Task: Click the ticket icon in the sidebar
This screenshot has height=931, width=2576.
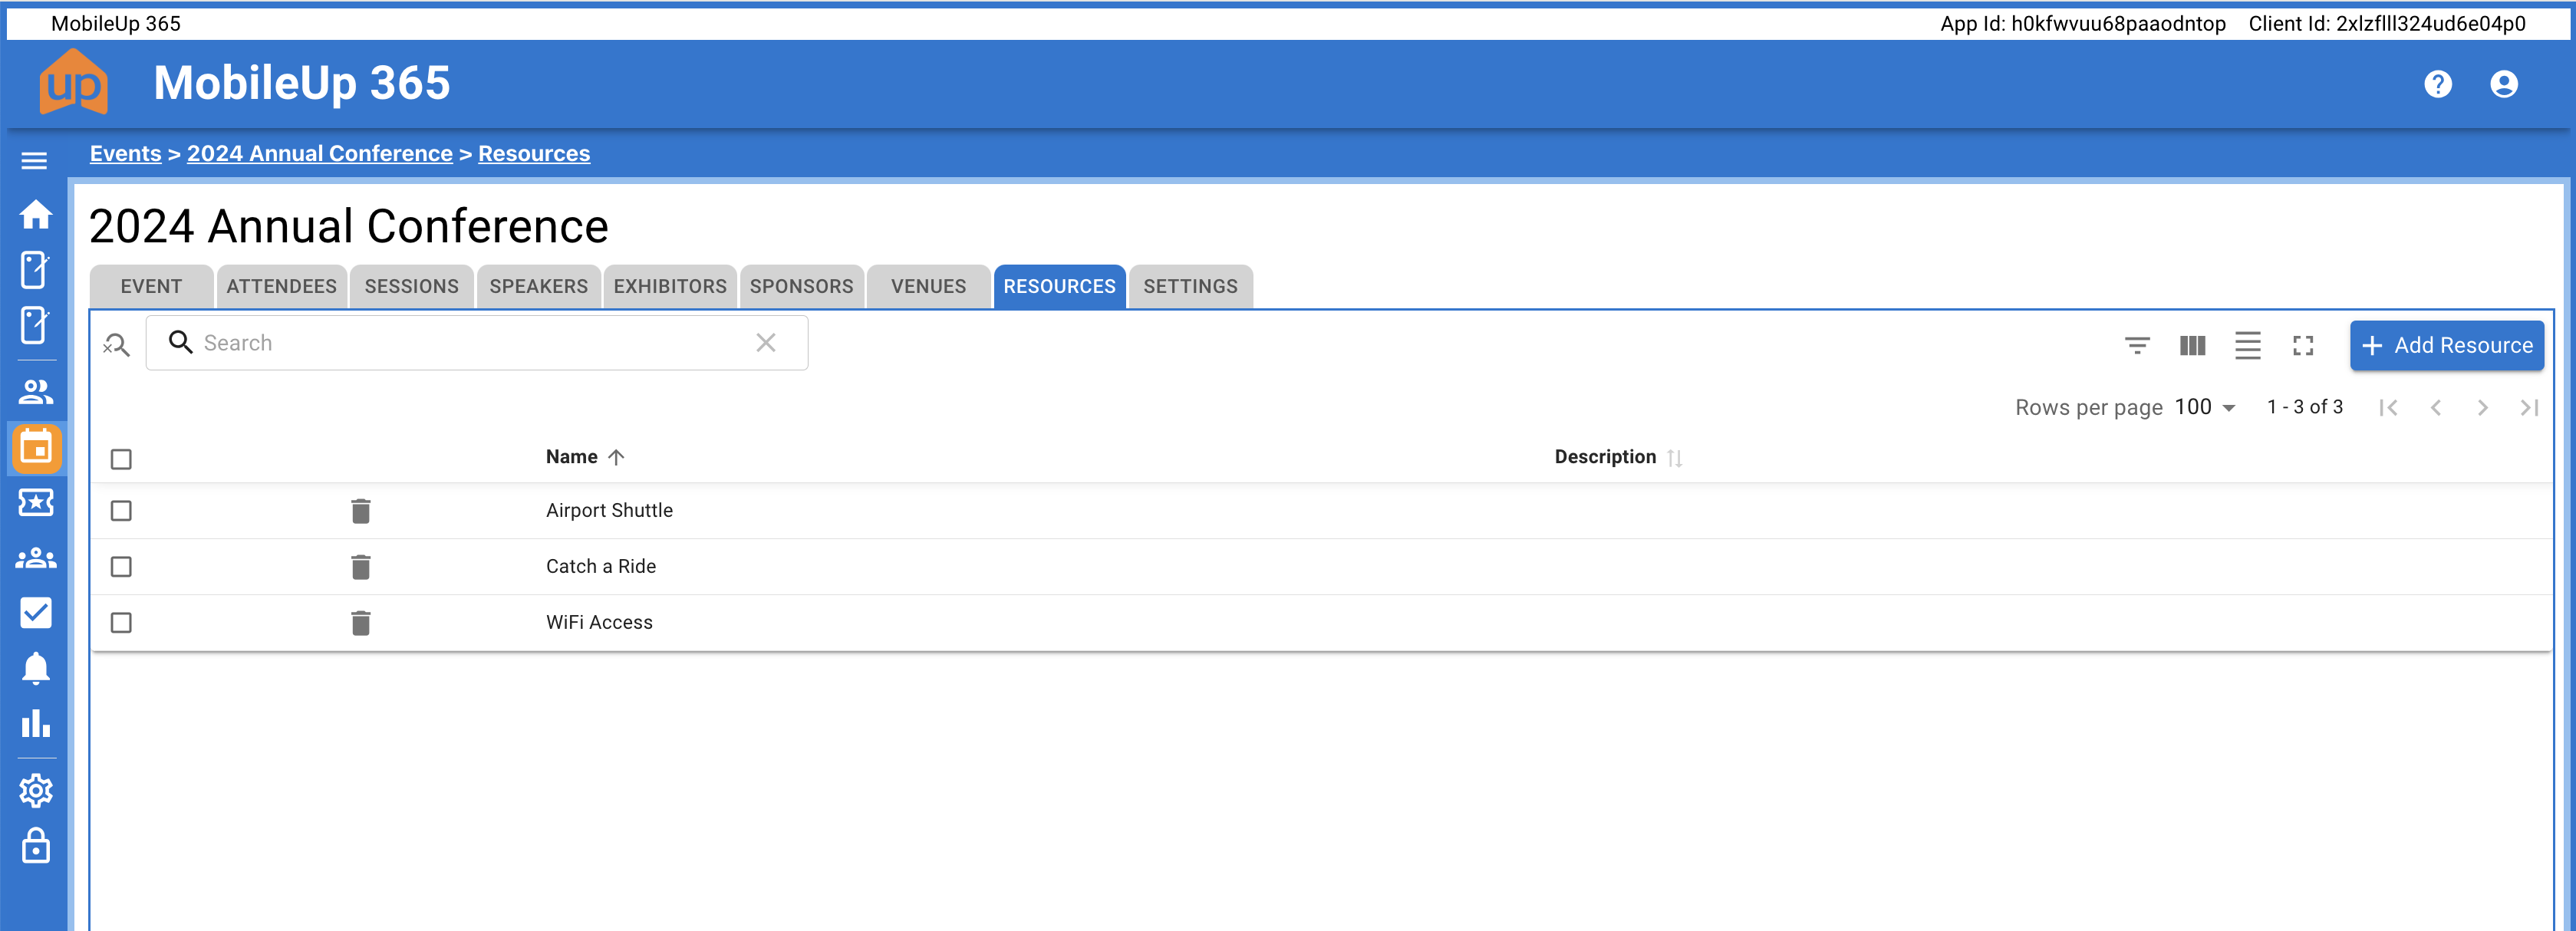Action: pos(36,503)
